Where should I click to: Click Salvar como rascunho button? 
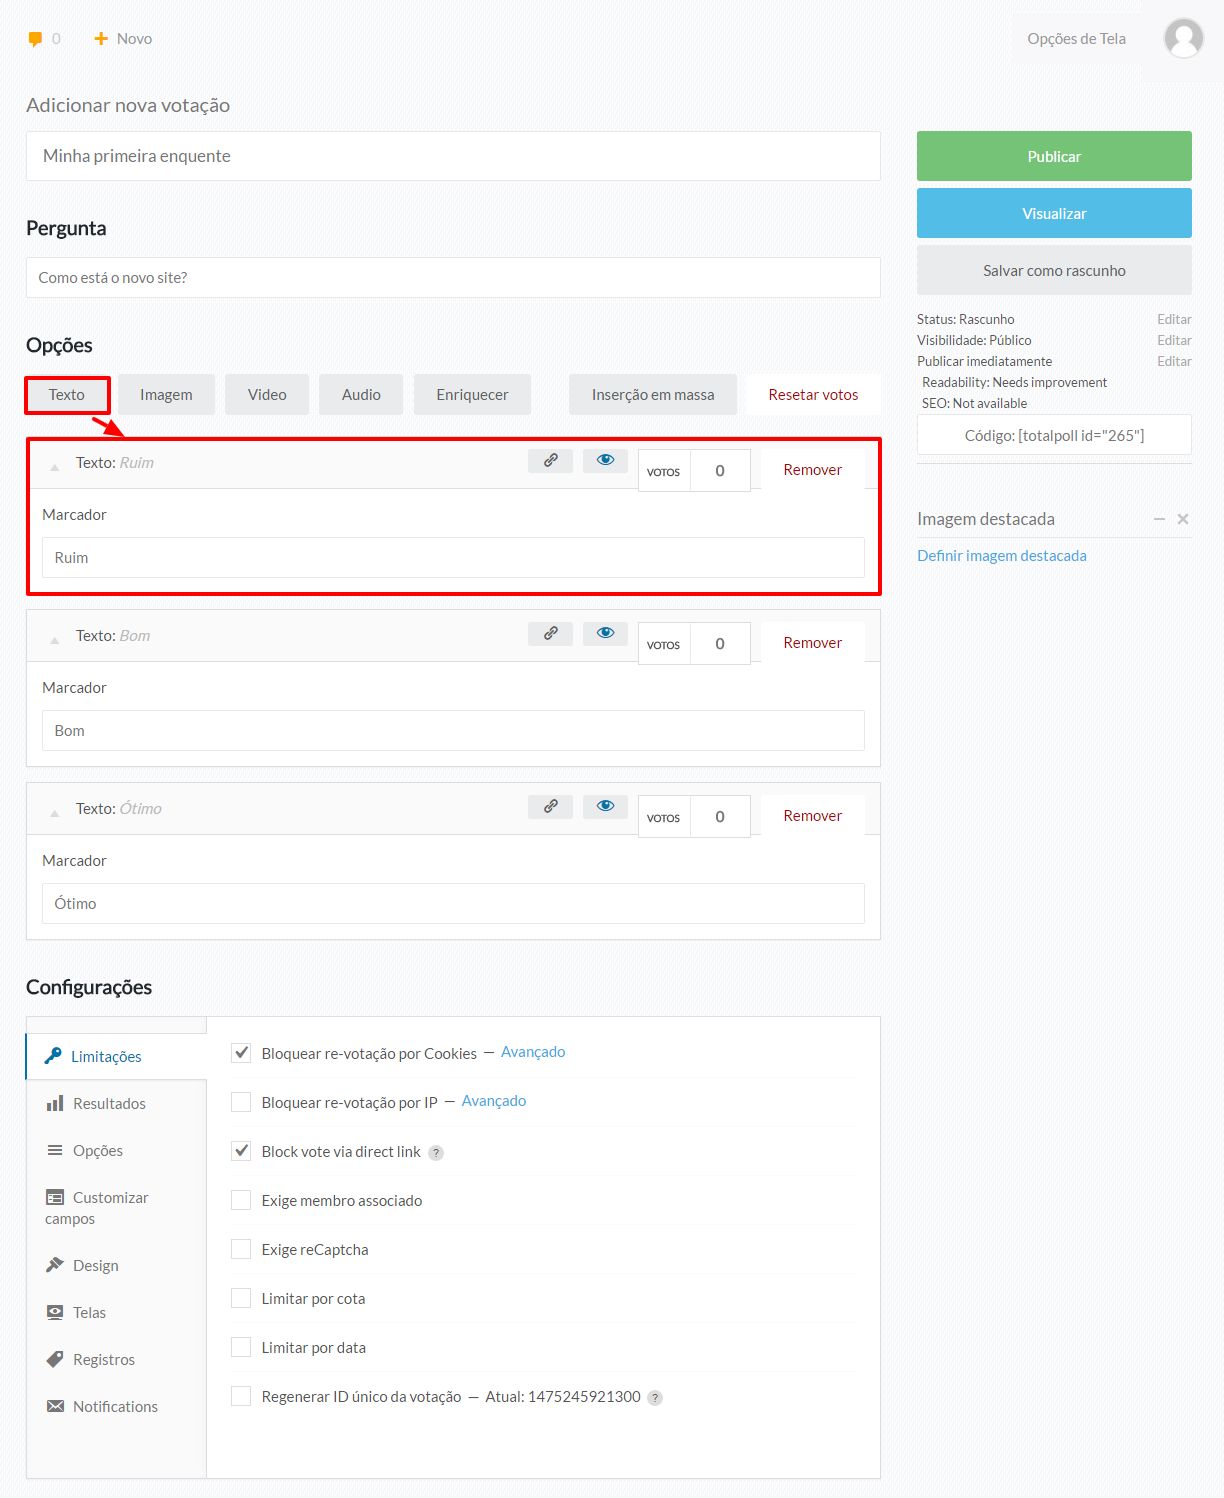click(1054, 270)
